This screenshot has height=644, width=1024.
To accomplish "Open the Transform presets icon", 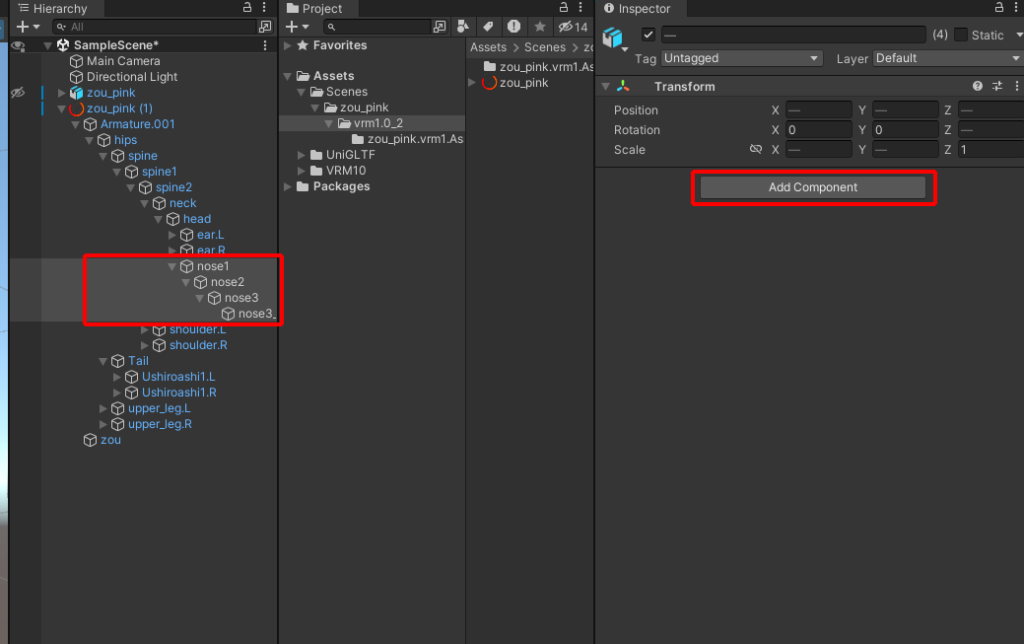I will point(998,85).
